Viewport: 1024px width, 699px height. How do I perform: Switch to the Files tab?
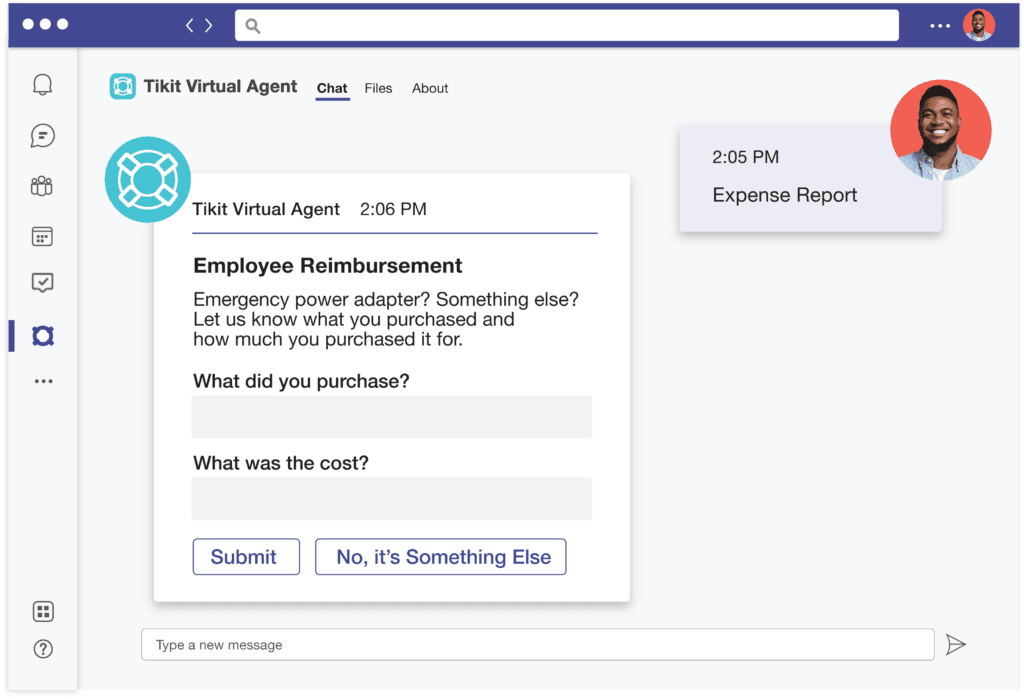(x=378, y=88)
